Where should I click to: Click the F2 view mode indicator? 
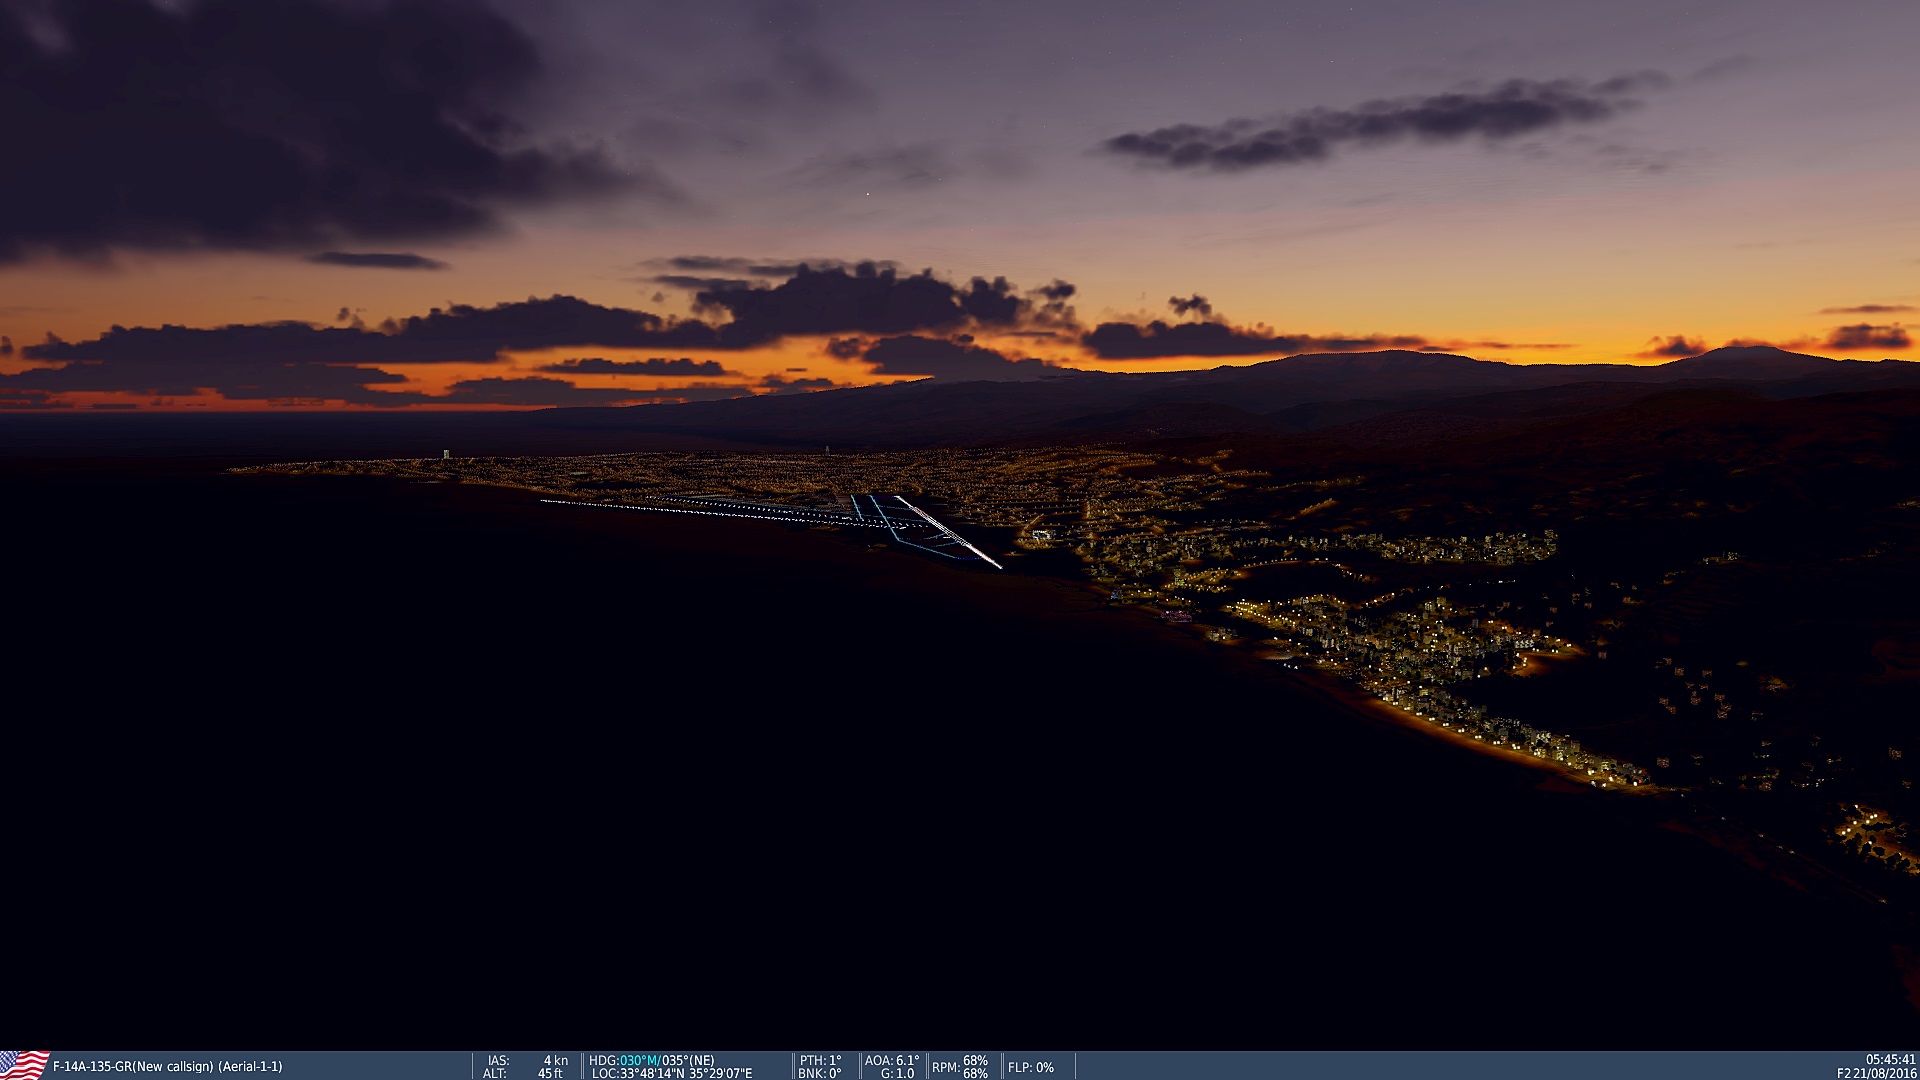pos(1844,1073)
